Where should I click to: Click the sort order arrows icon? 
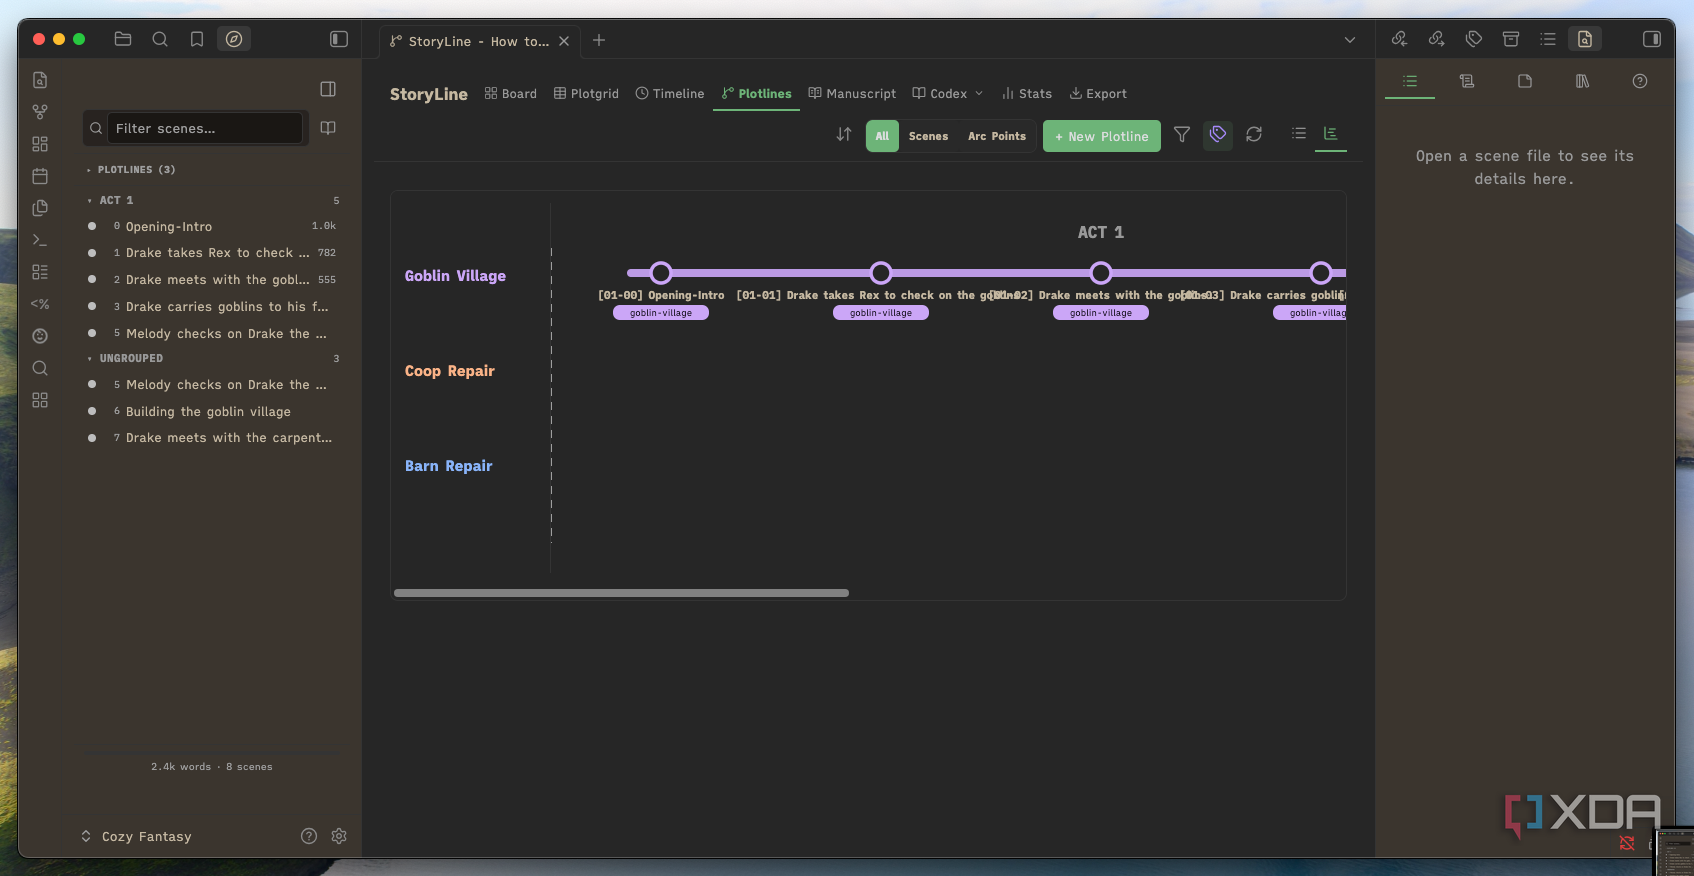[x=844, y=135]
